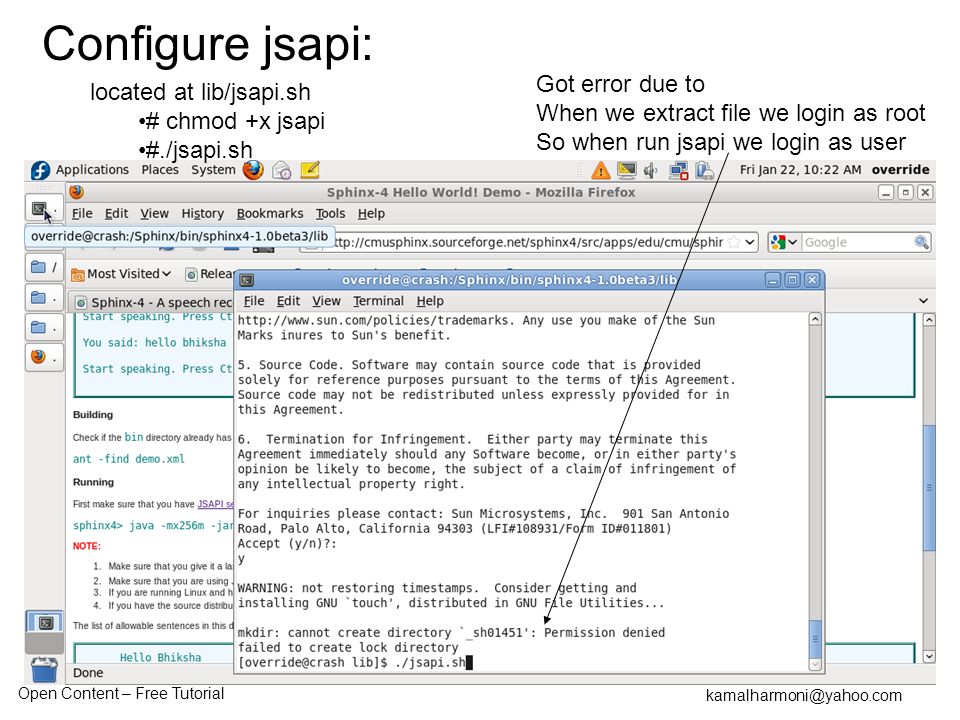The image size is (960, 720).
Task: Click the terminal window title bar icon
Action: pyautogui.click(x=247, y=280)
